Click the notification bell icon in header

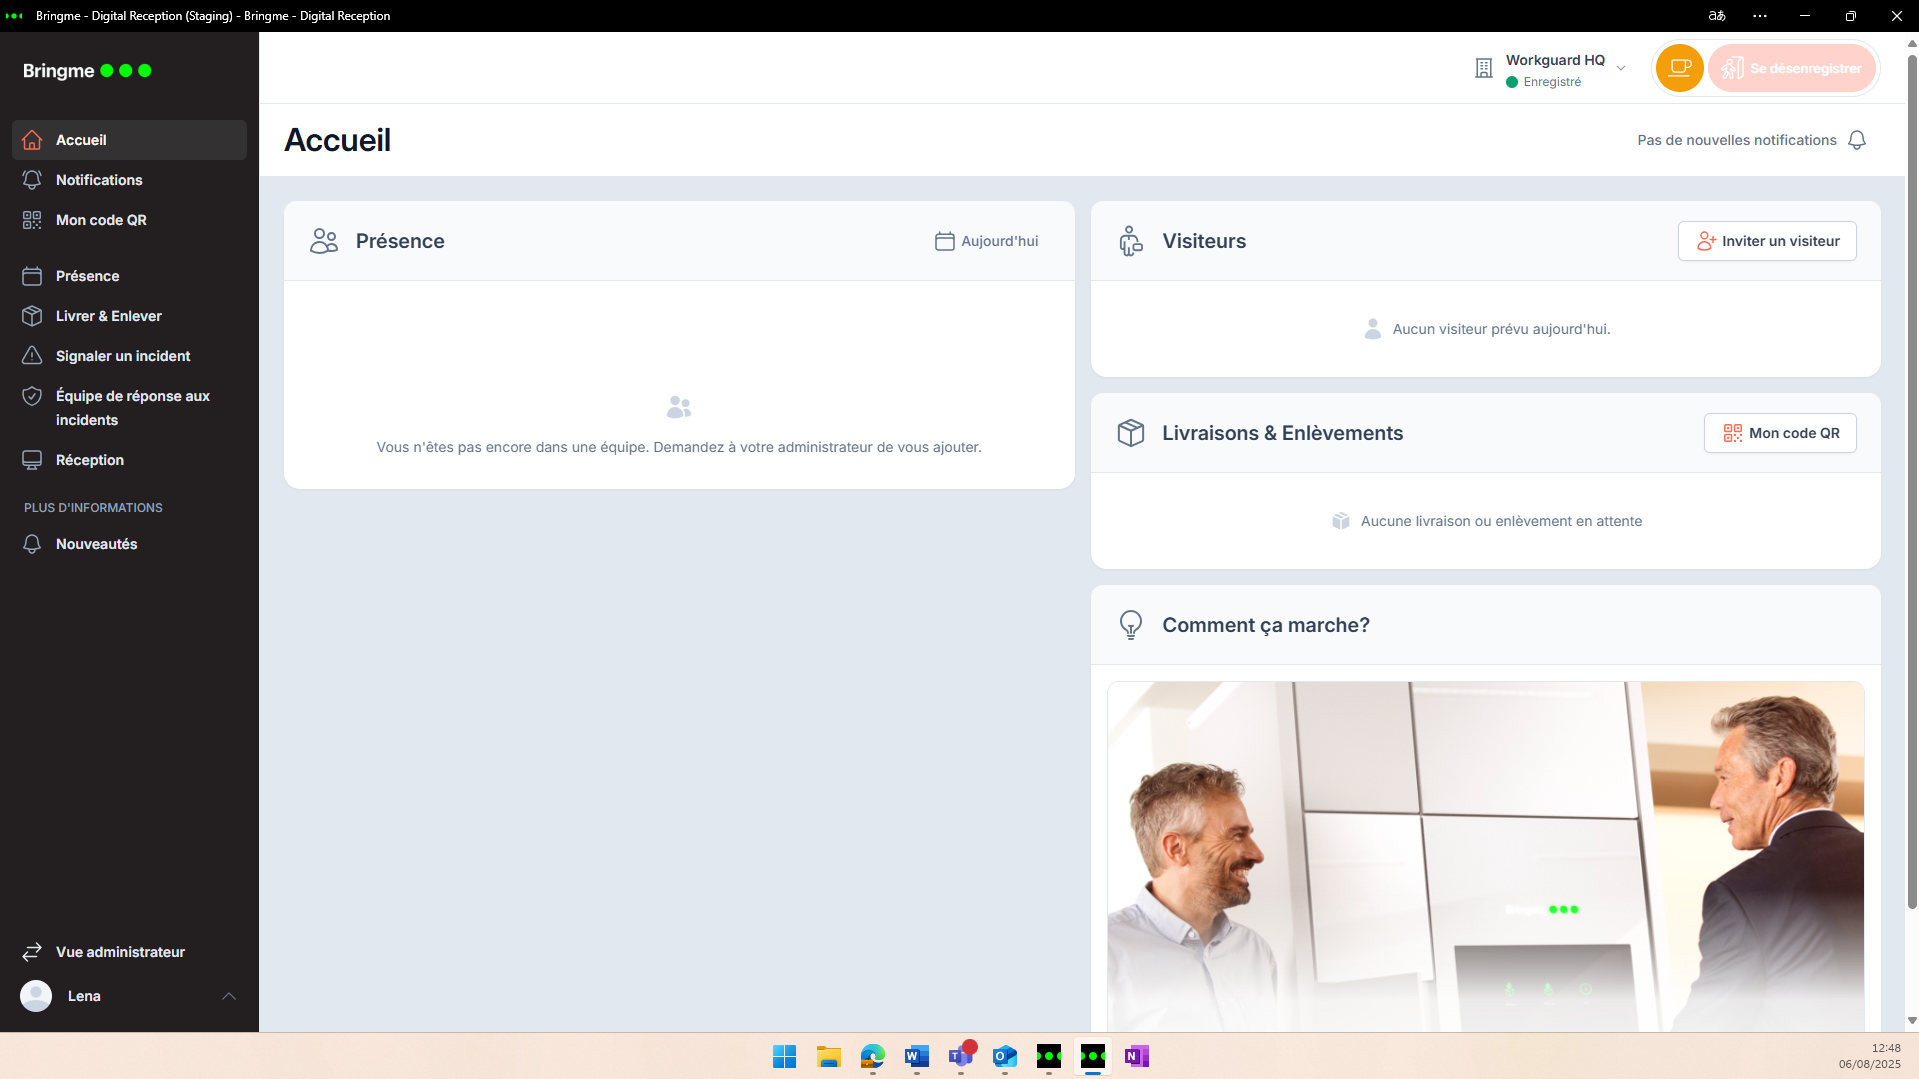[1857, 140]
